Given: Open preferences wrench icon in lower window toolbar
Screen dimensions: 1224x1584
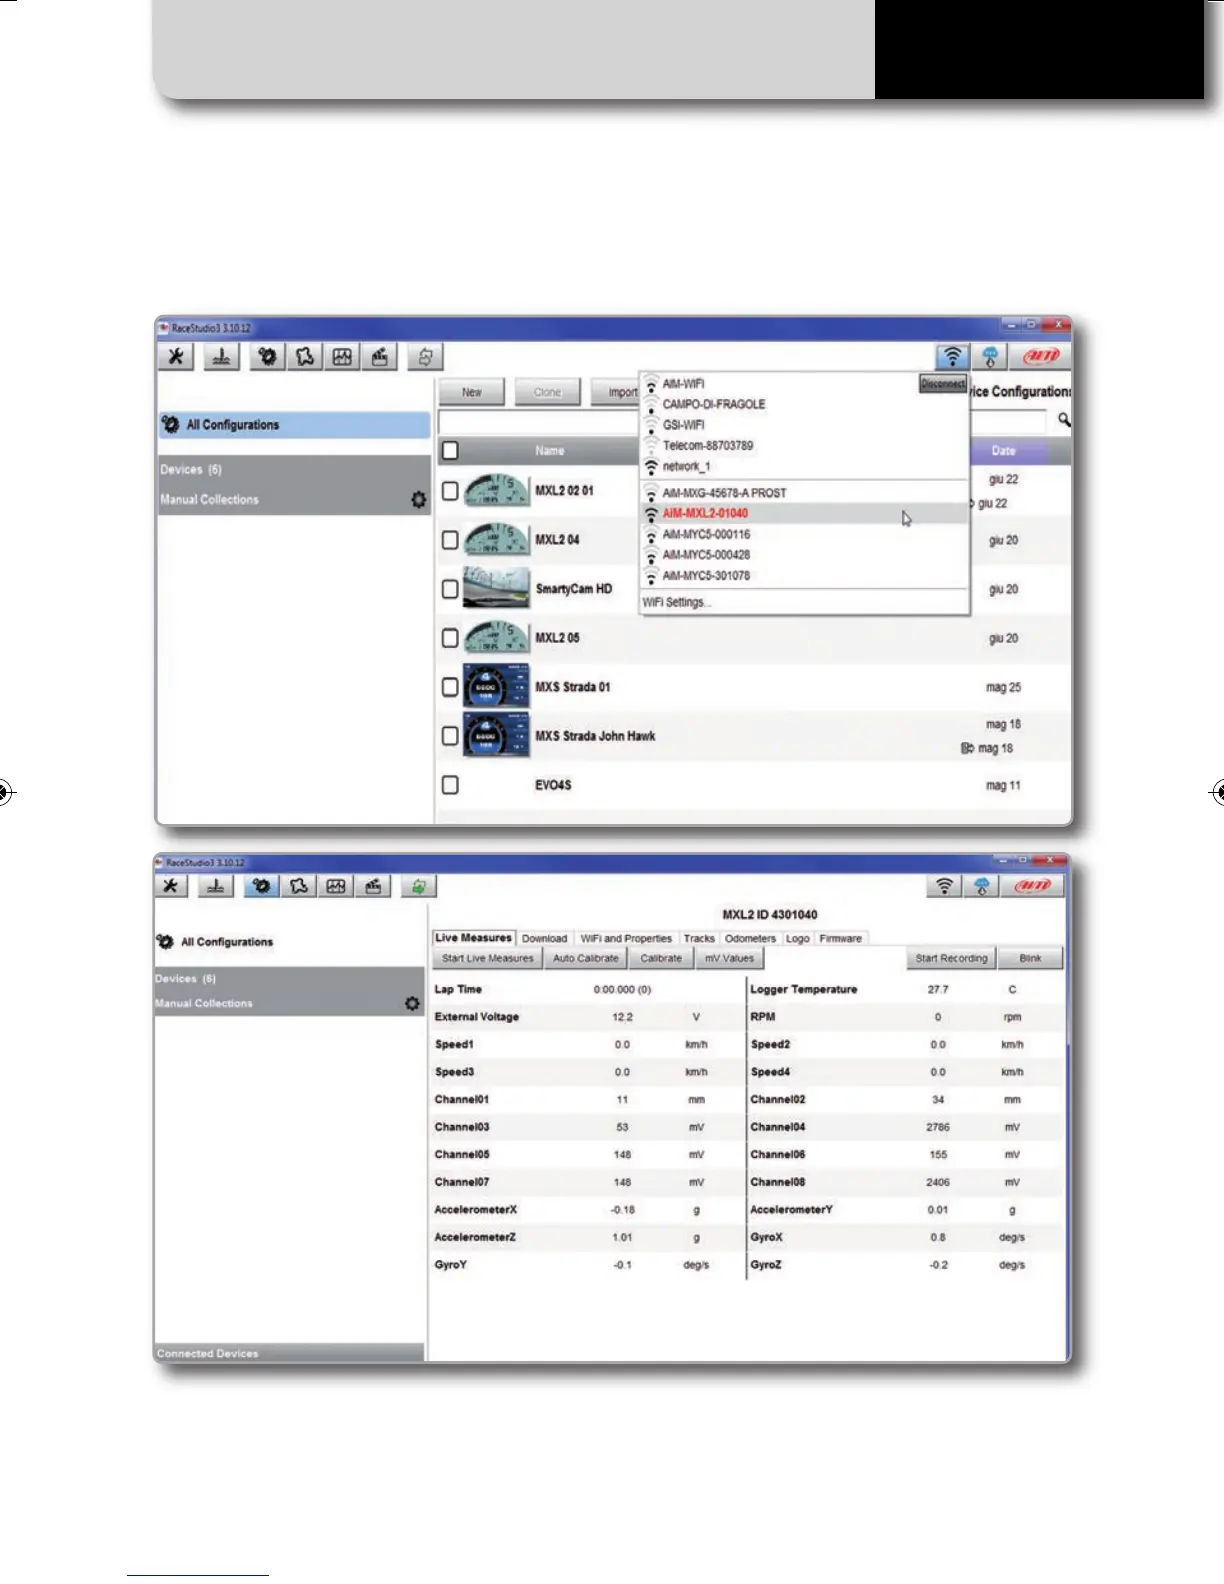Looking at the screenshot, I should (172, 885).
